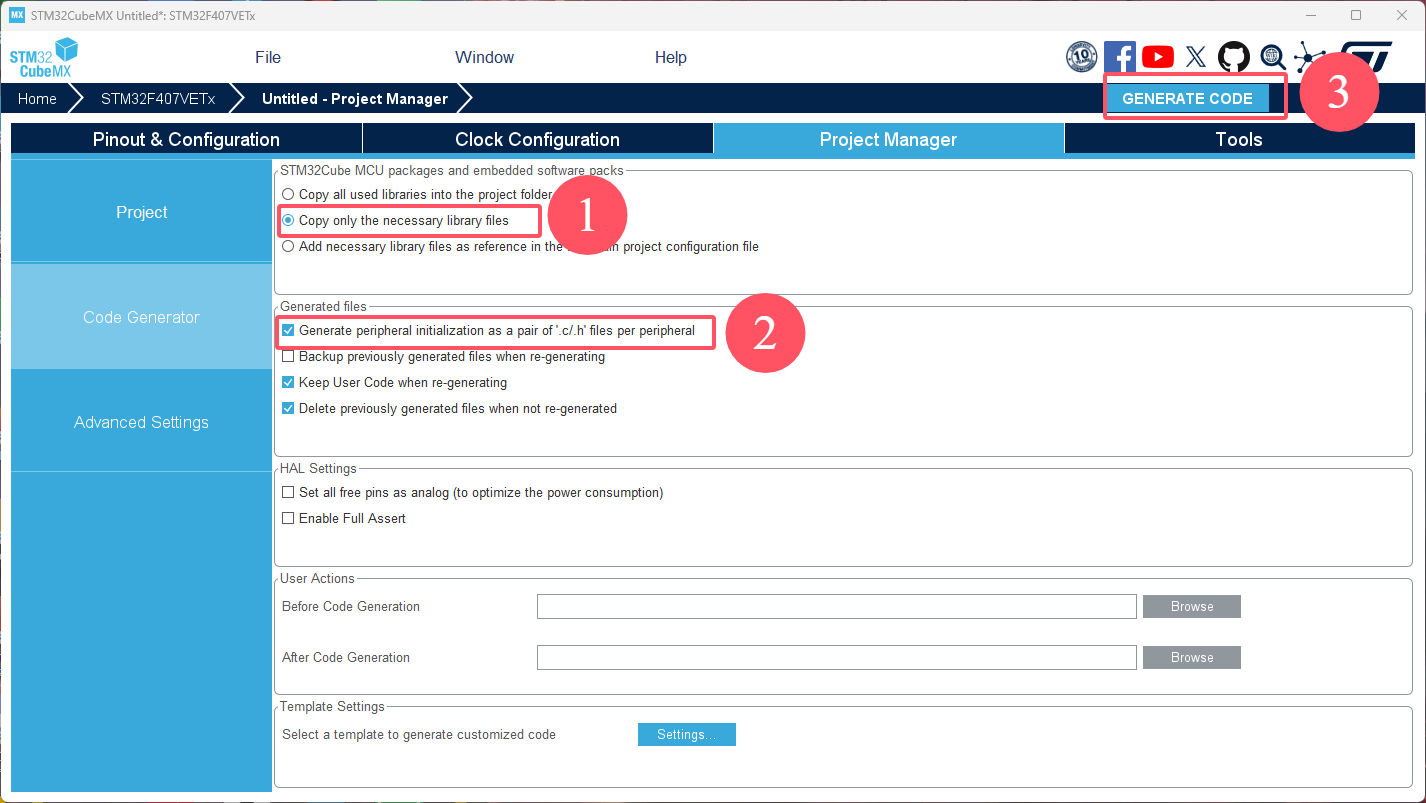Screen dimensions: 1426x803
Task: Click the 'User Actions' group label
Action: pos(317,578)
